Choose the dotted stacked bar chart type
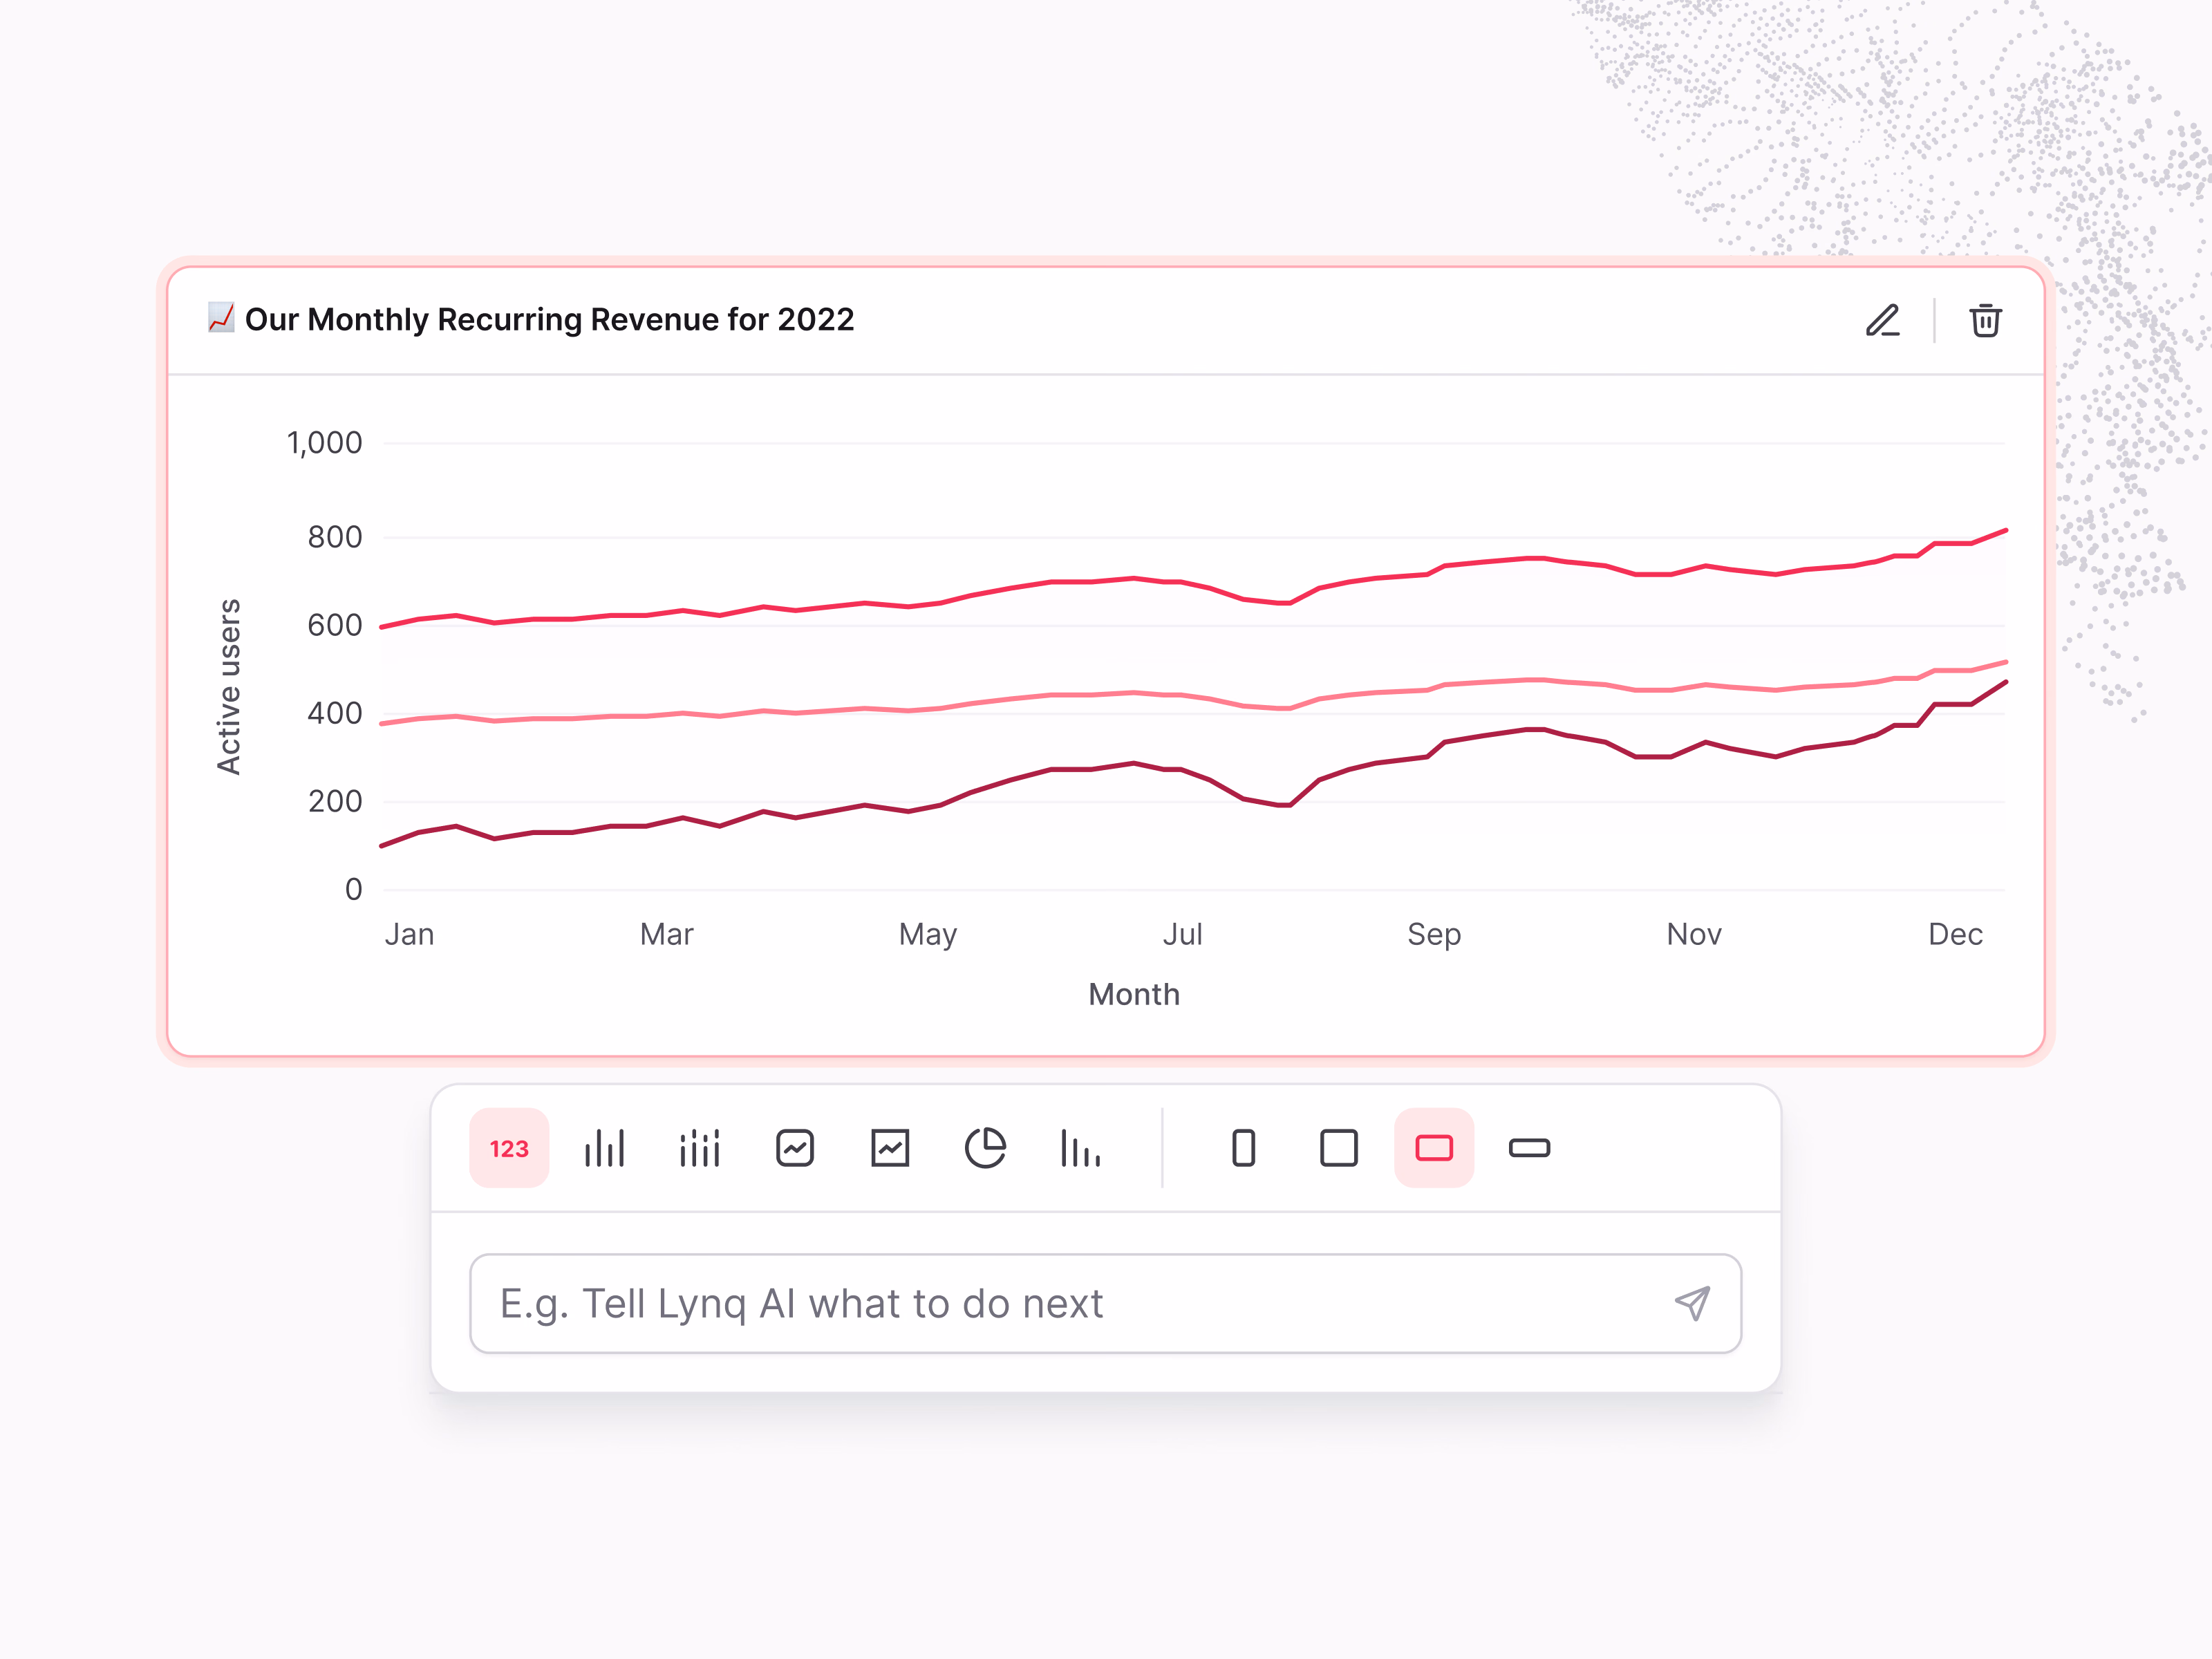This screenshot has width=2212, height=1659. point(699,1148)
